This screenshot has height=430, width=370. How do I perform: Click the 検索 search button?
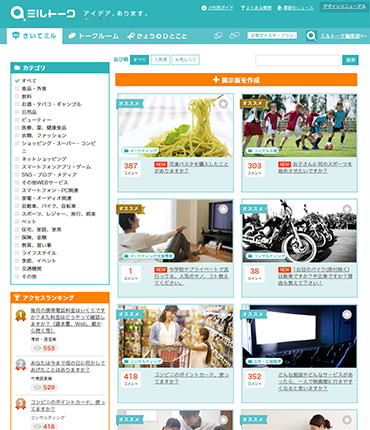tap(350, 60)
